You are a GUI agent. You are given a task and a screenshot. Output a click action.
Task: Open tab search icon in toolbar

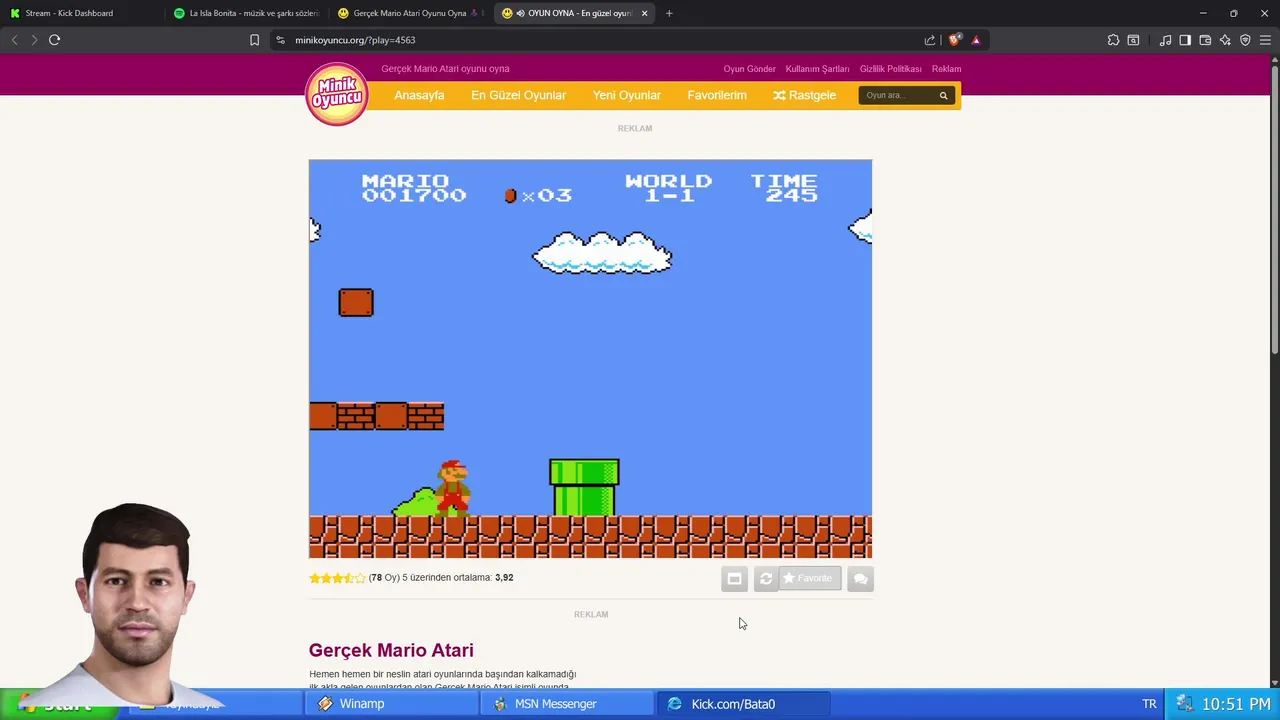click(x=1133, y=40)
